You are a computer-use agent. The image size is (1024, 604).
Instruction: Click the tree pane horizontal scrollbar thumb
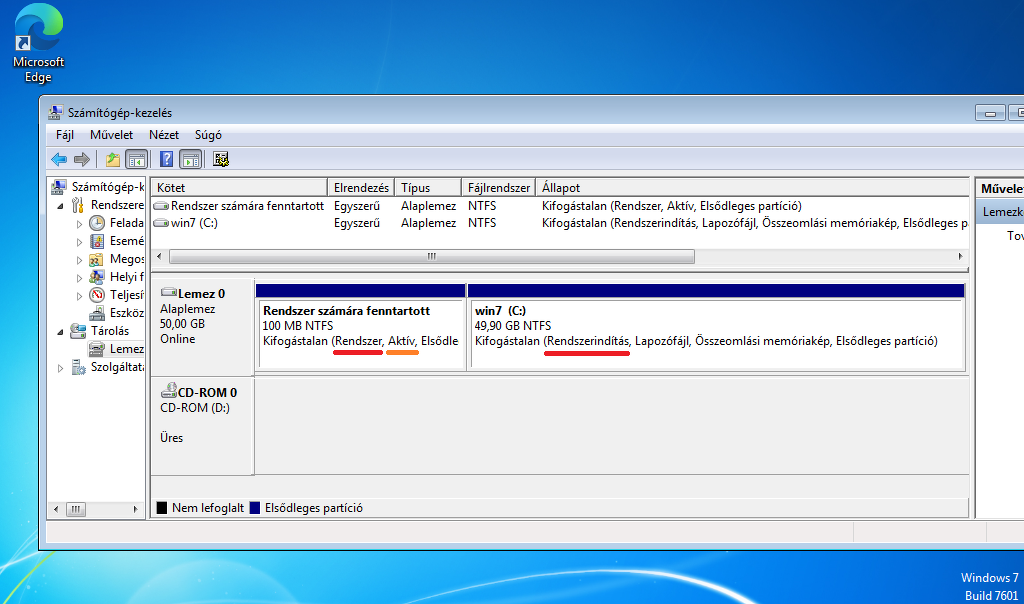point(76,509)
